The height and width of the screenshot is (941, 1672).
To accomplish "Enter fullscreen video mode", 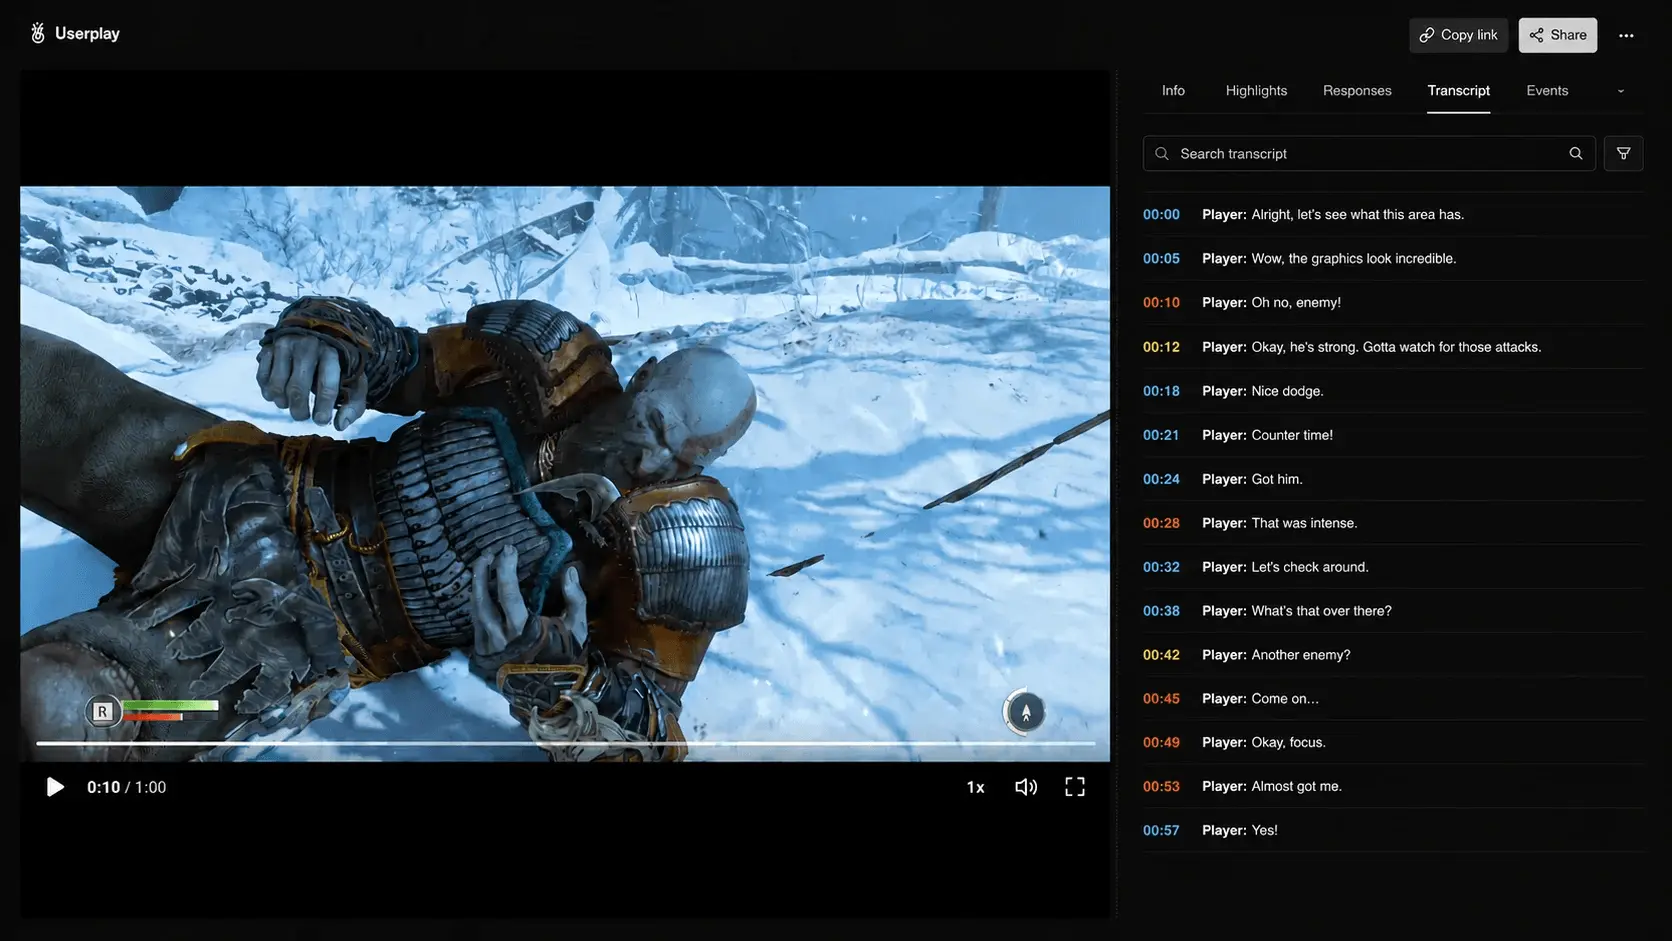I will tap(1075, 787).
